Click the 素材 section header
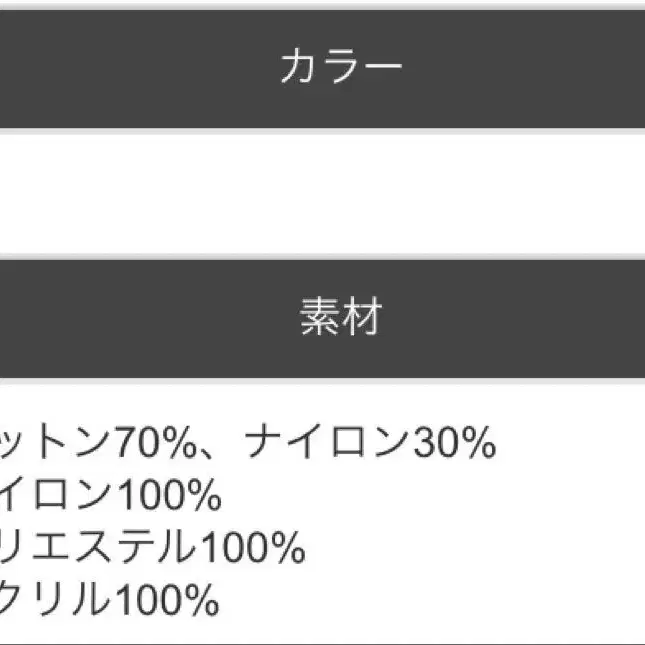The width and height of the screenshot is (645, 645). point(340,317)
